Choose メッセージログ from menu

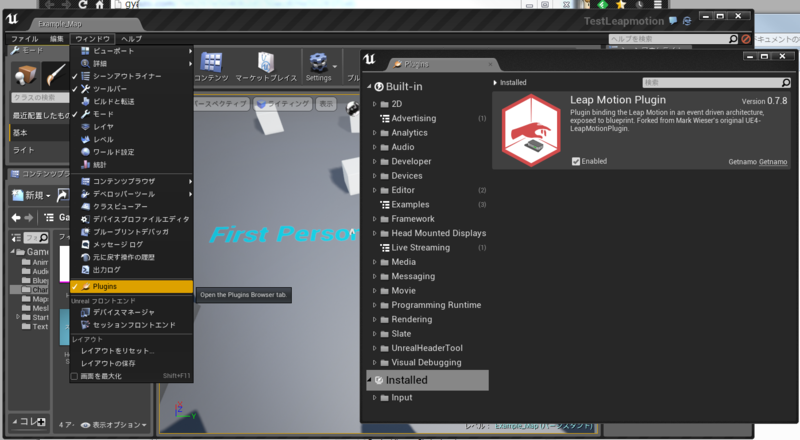click(x=132, y=245)
